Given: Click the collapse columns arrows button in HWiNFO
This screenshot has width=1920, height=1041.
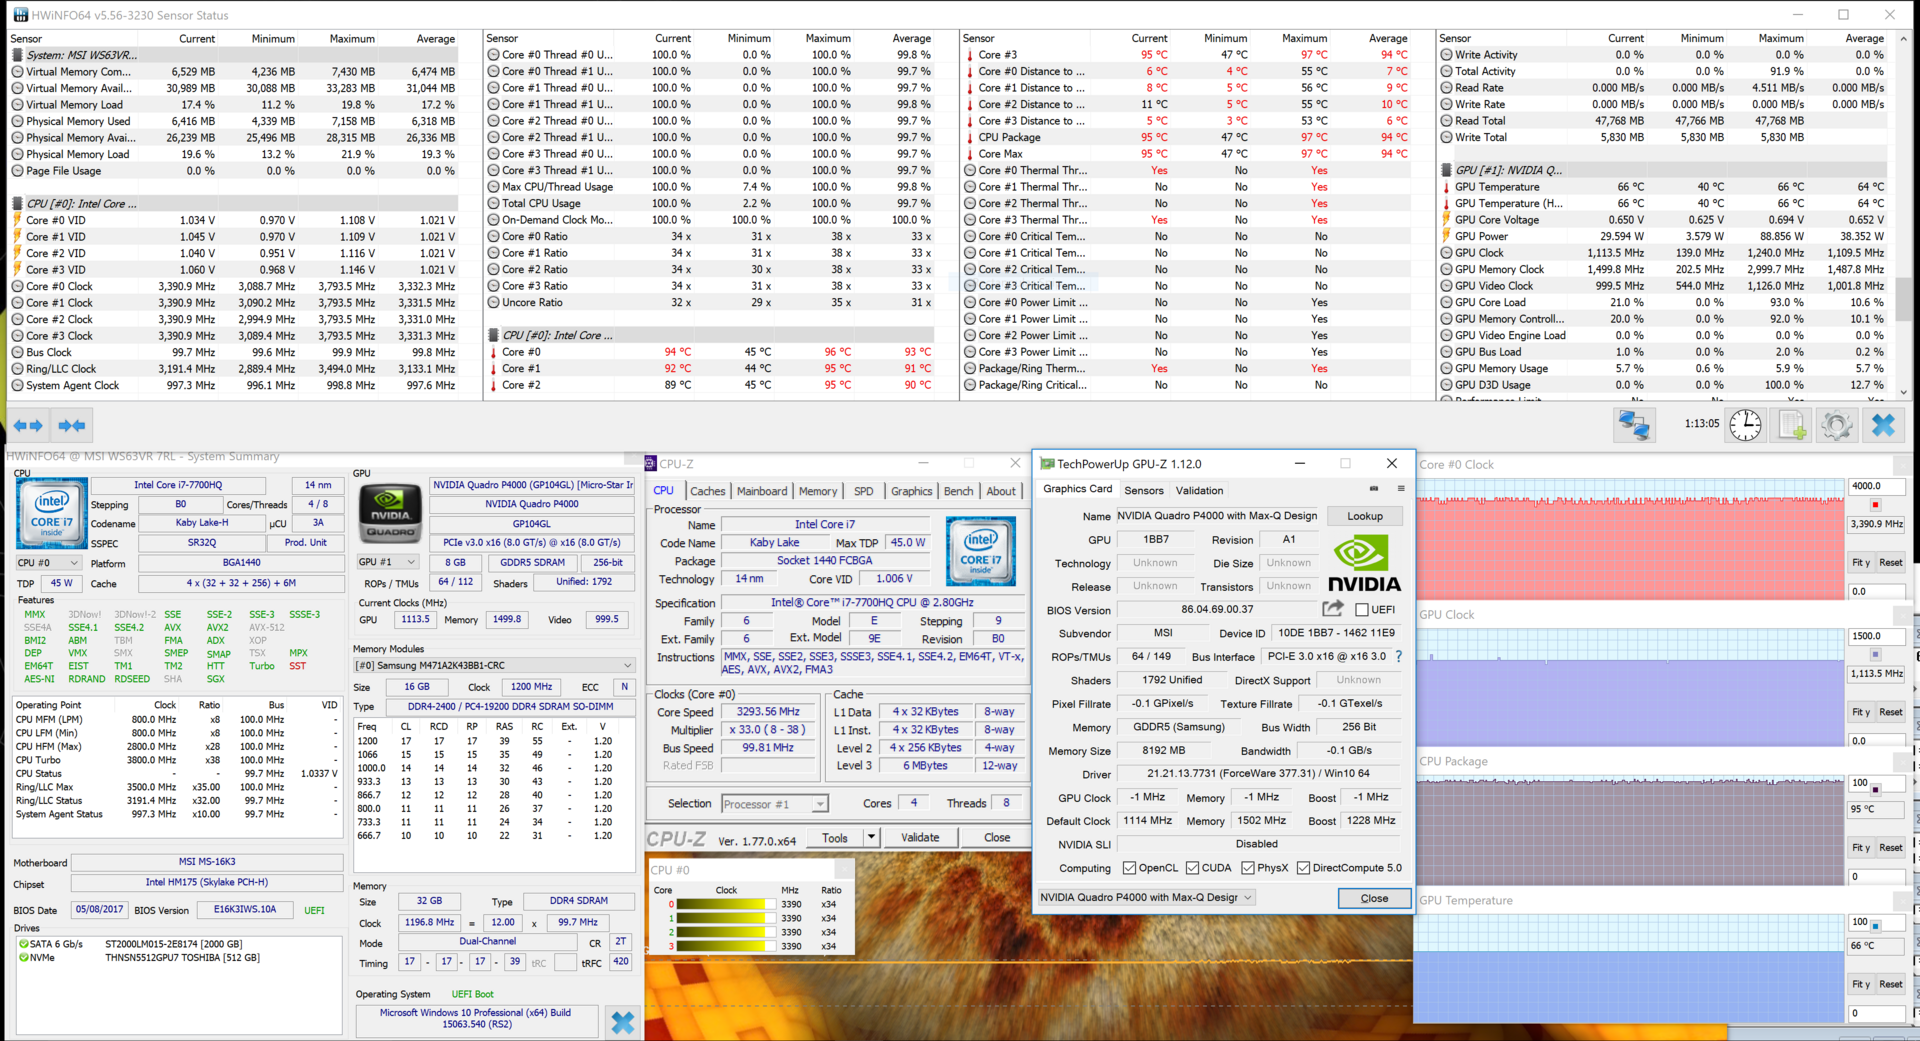Looking at the screenshot, I should pos(72,426).
